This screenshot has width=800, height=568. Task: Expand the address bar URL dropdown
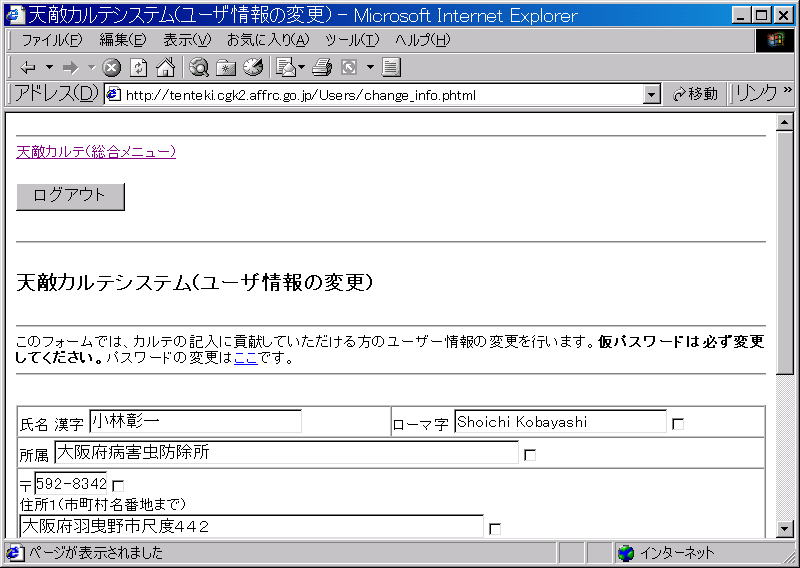pos(652,94)
